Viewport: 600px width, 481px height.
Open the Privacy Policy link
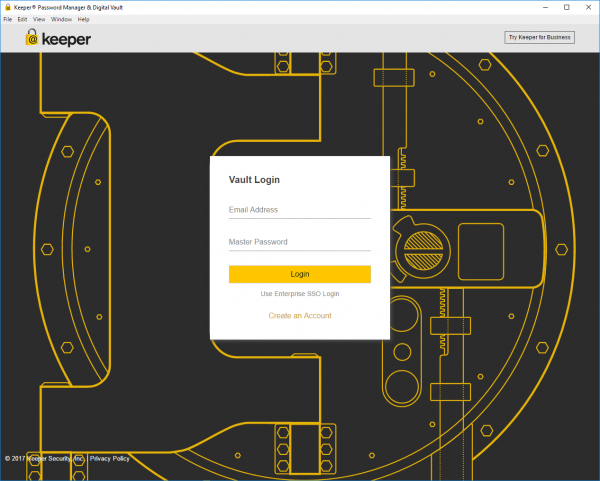[x=109, y=459]
